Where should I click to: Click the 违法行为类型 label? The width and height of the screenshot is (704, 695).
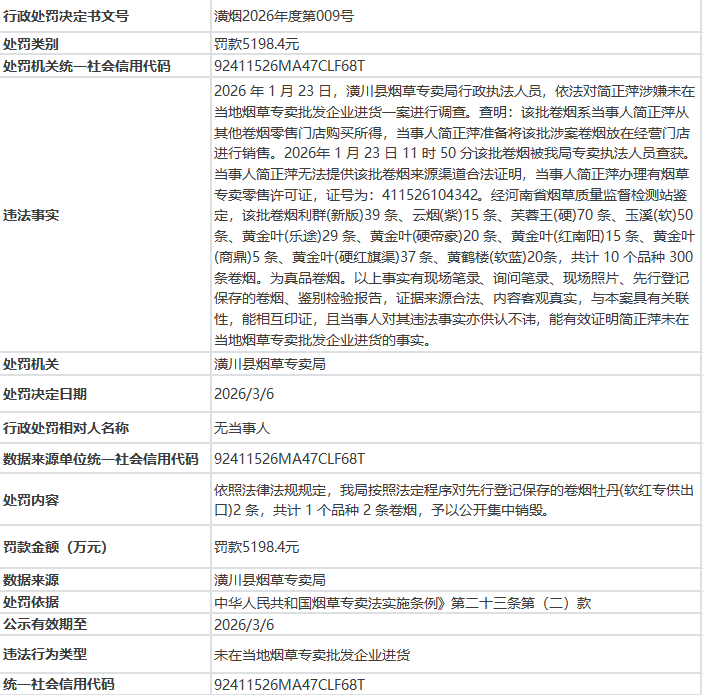[x=44, y=655]
